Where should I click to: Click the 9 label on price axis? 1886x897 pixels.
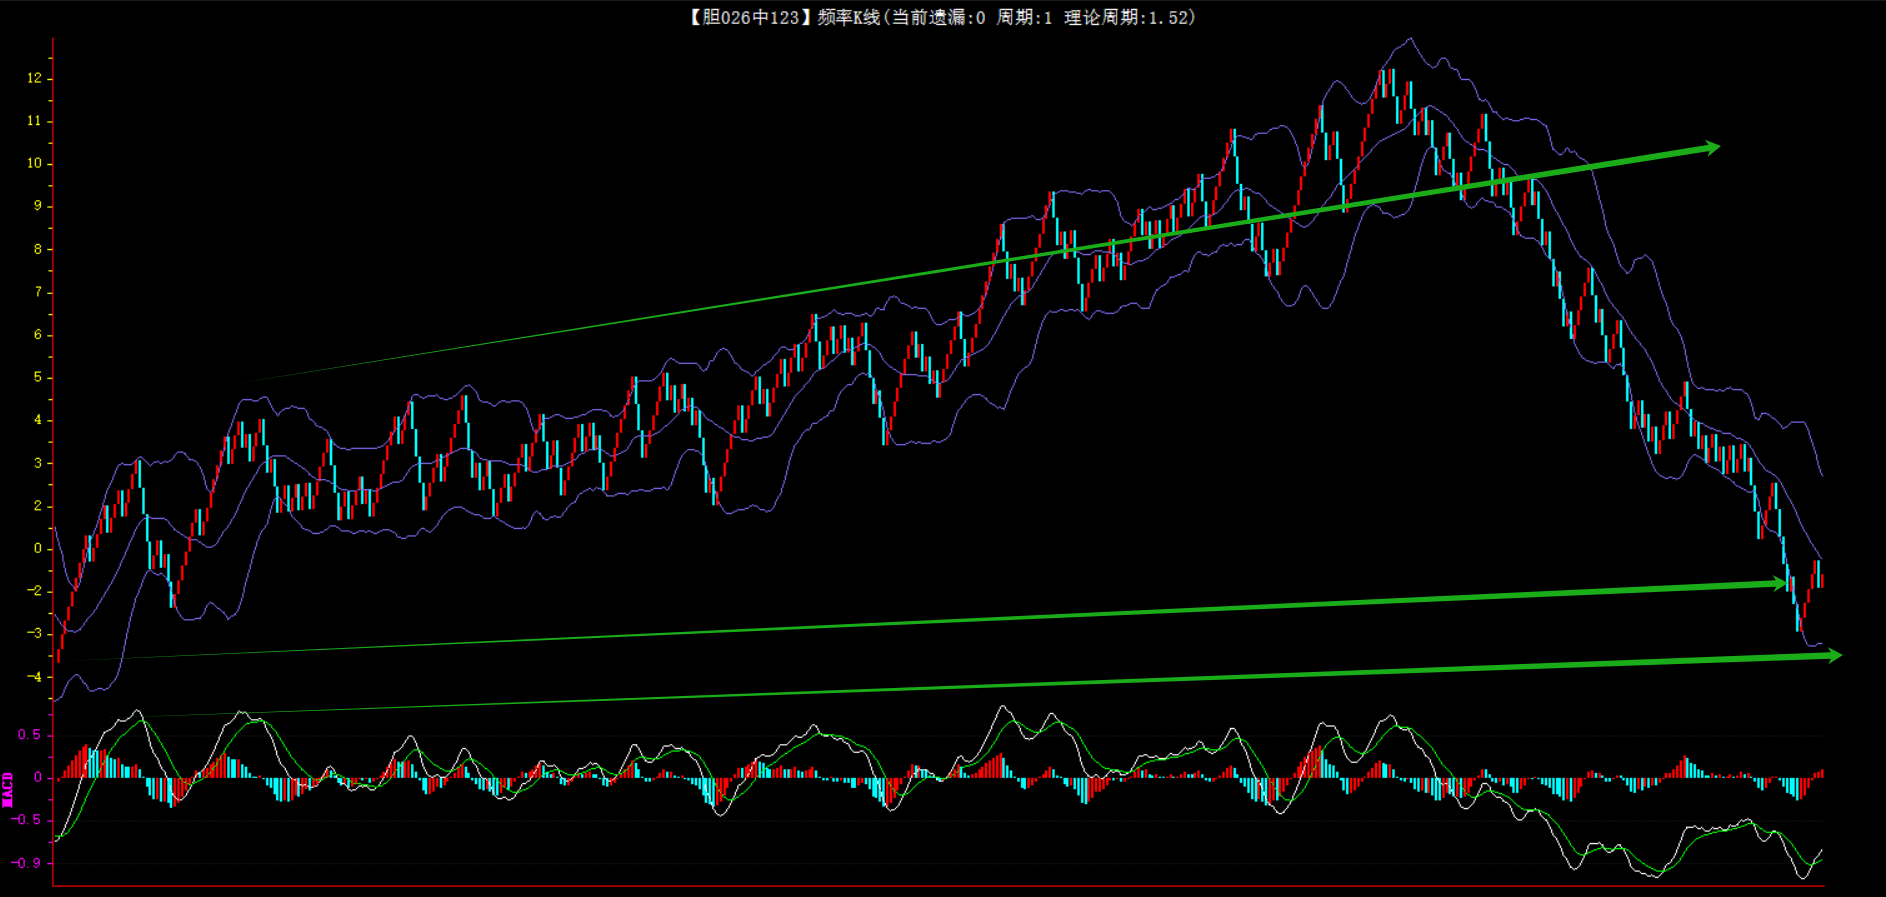(38, 206)
